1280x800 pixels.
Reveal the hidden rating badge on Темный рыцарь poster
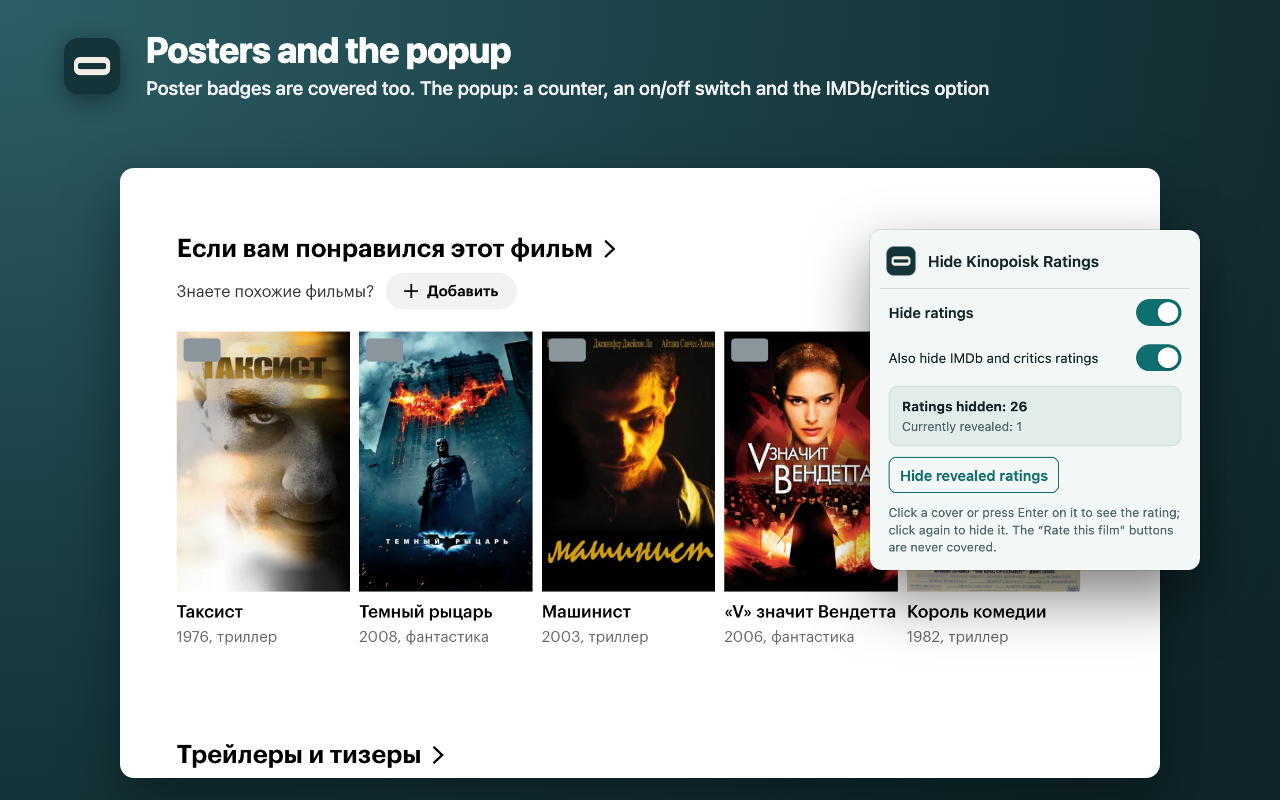pos(384,350)
